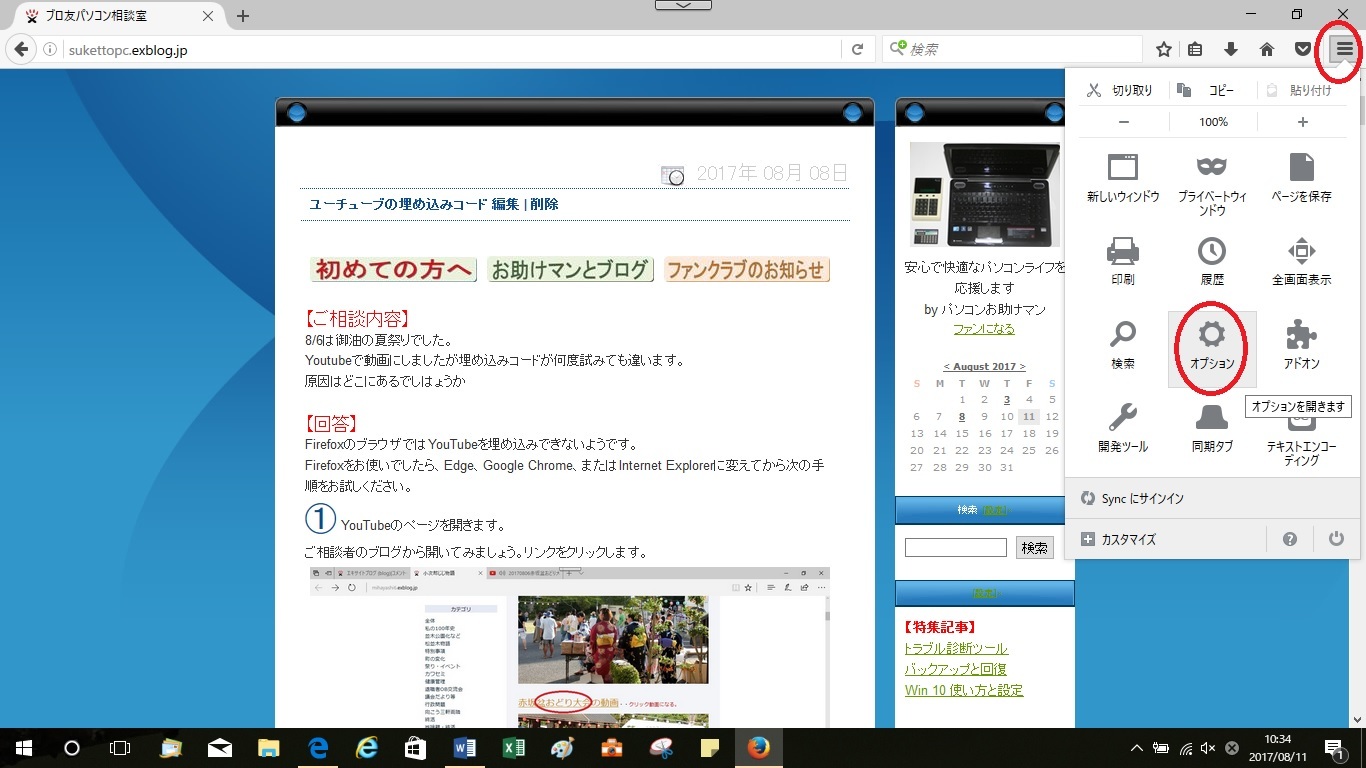The image size is (1366, 768).
Task: Open 同期タブ in the menu
Action: 1212,428
